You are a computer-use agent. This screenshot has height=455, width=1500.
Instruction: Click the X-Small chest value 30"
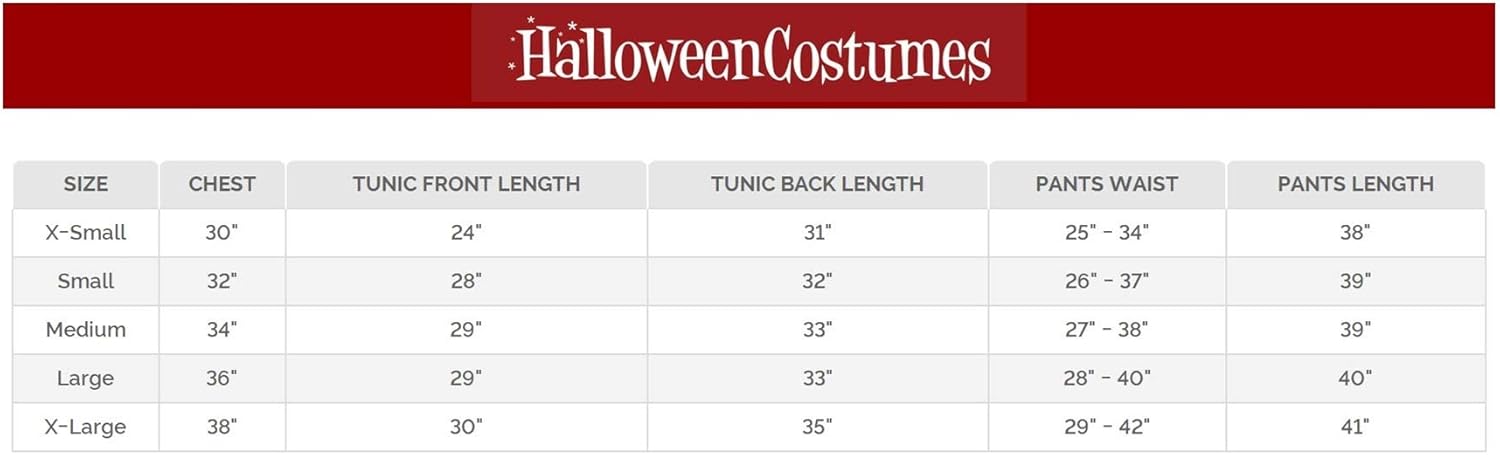tap(222, 233)
